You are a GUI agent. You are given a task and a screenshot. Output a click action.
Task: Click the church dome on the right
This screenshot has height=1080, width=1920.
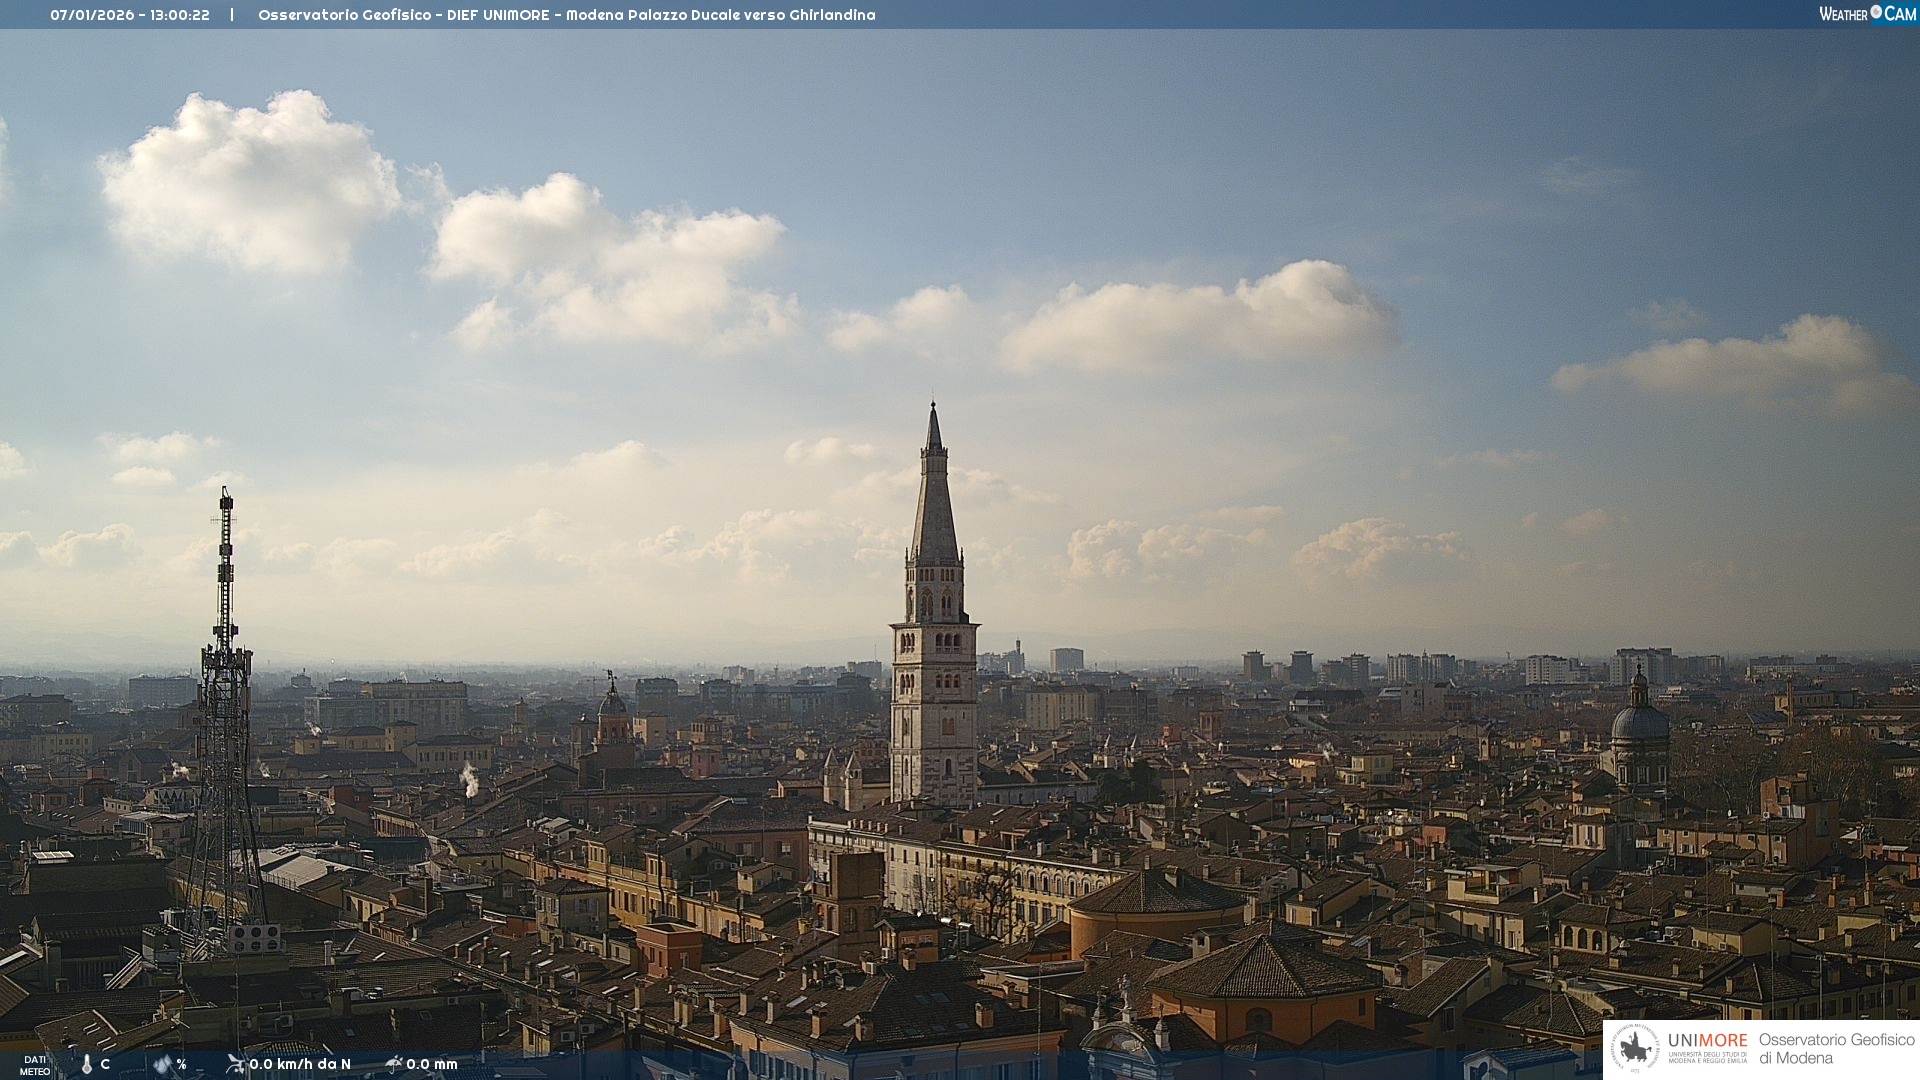pos(1639,722)
